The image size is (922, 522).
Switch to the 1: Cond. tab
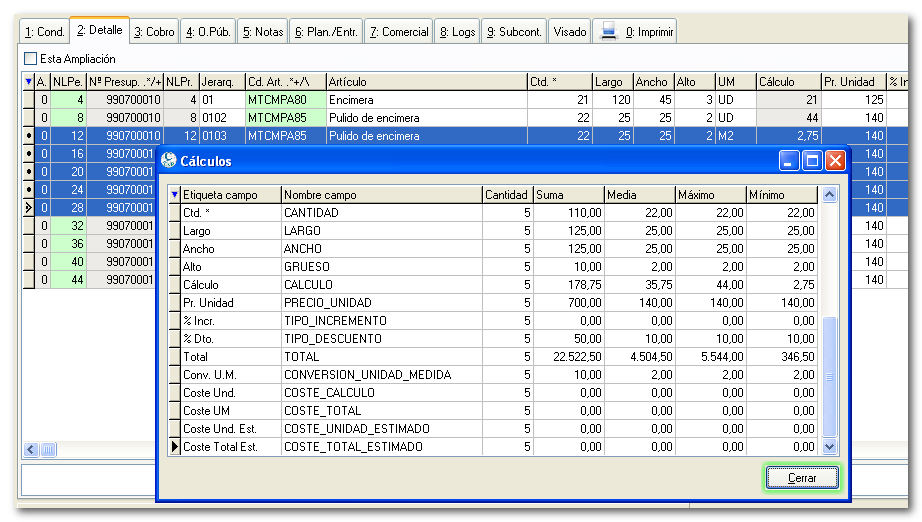[x=45, y=32]
